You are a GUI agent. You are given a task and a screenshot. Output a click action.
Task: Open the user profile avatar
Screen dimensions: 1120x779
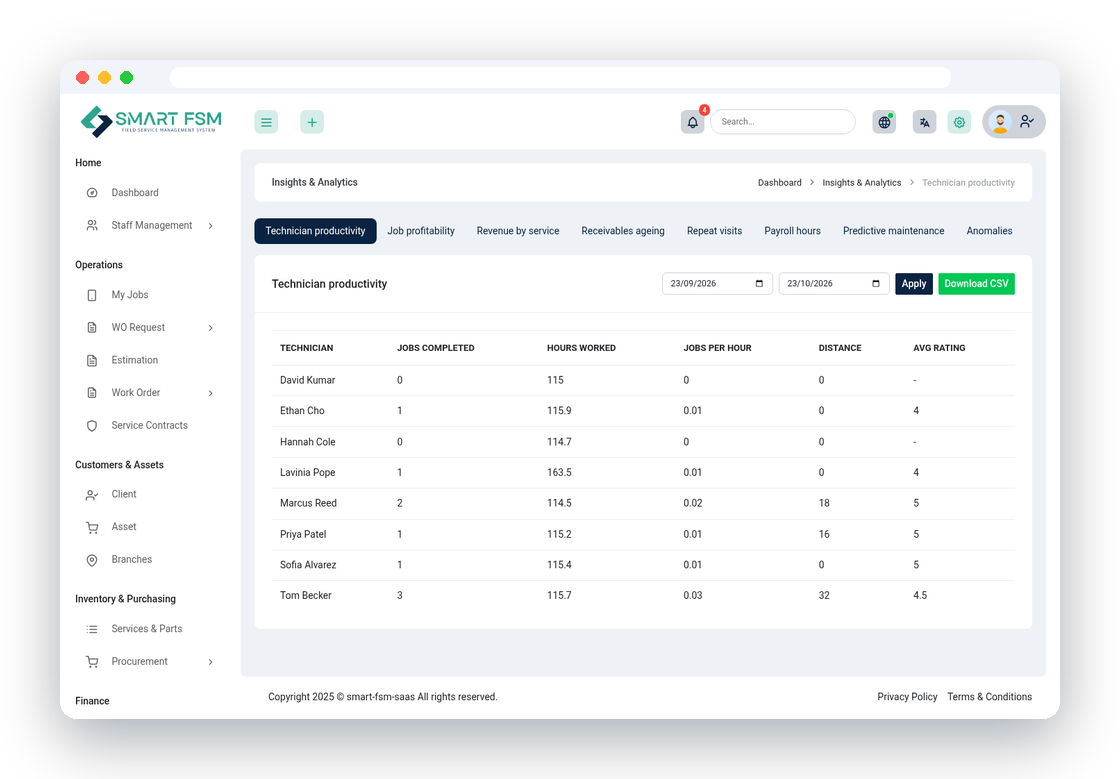1001,122
